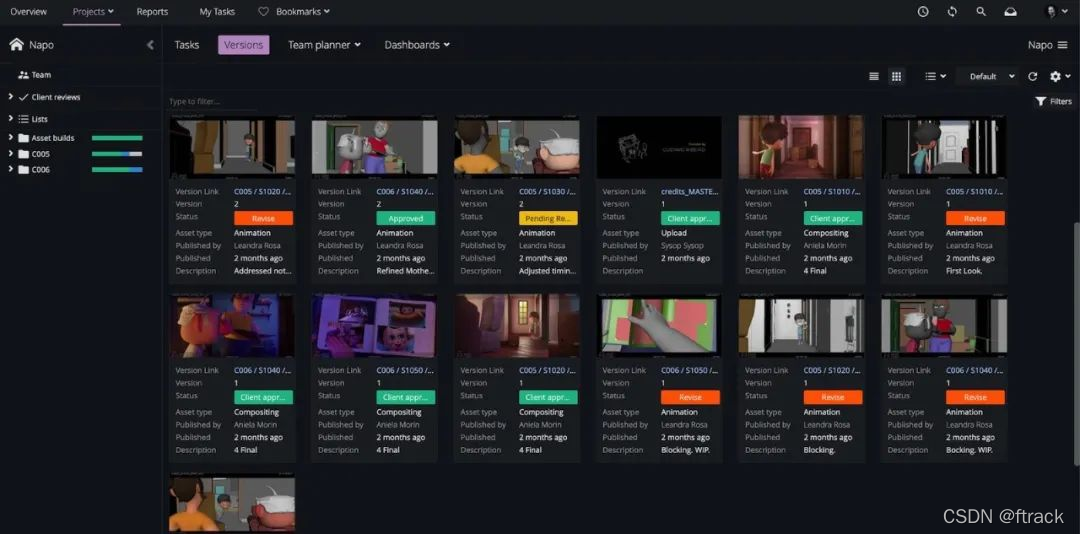The image size is (1080, 534).
Task: Open the C005 / S1030 version link
Action: click(548, 192)
